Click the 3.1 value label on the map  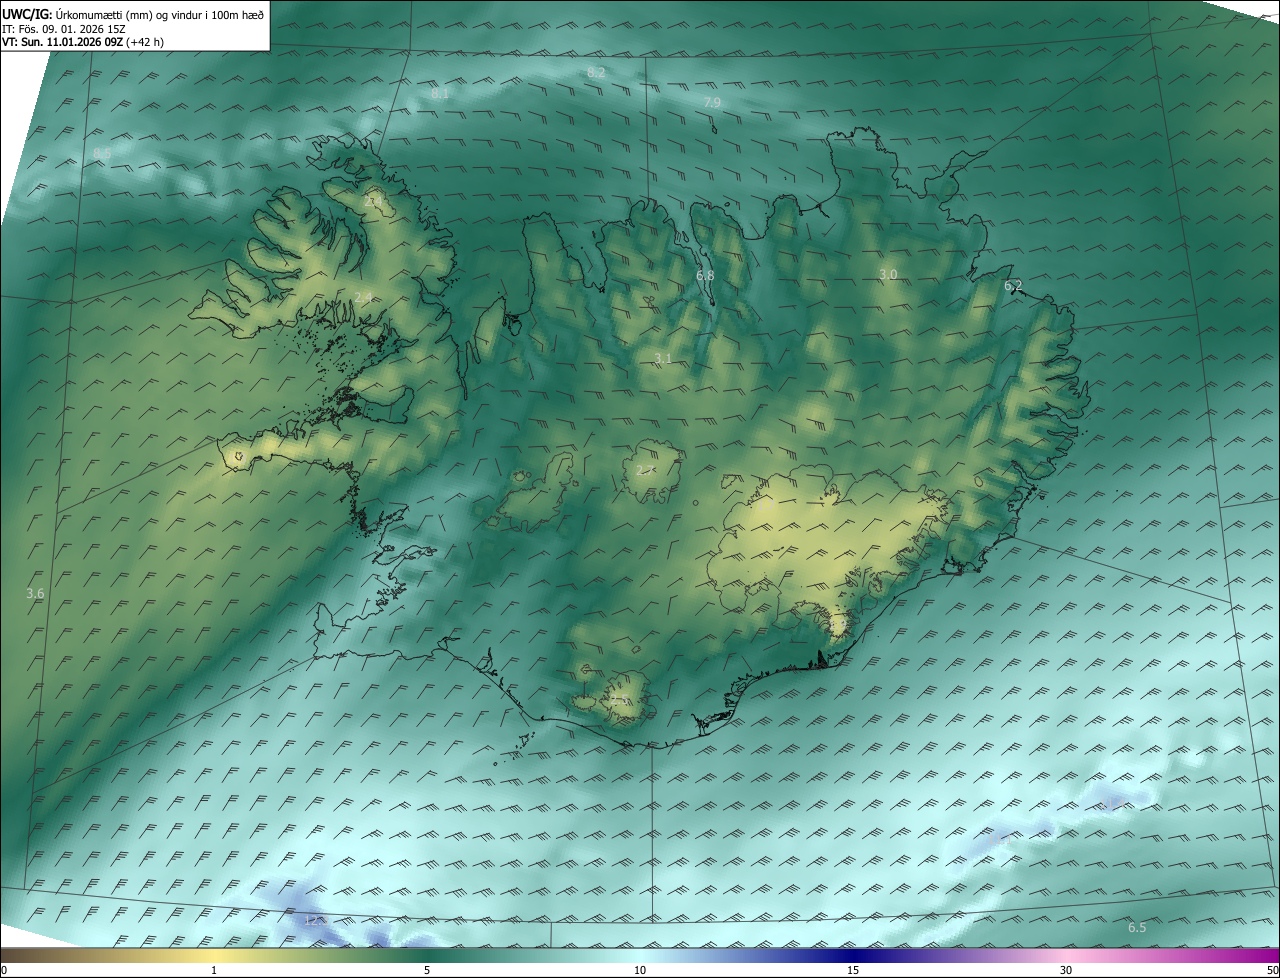point(663,358)
